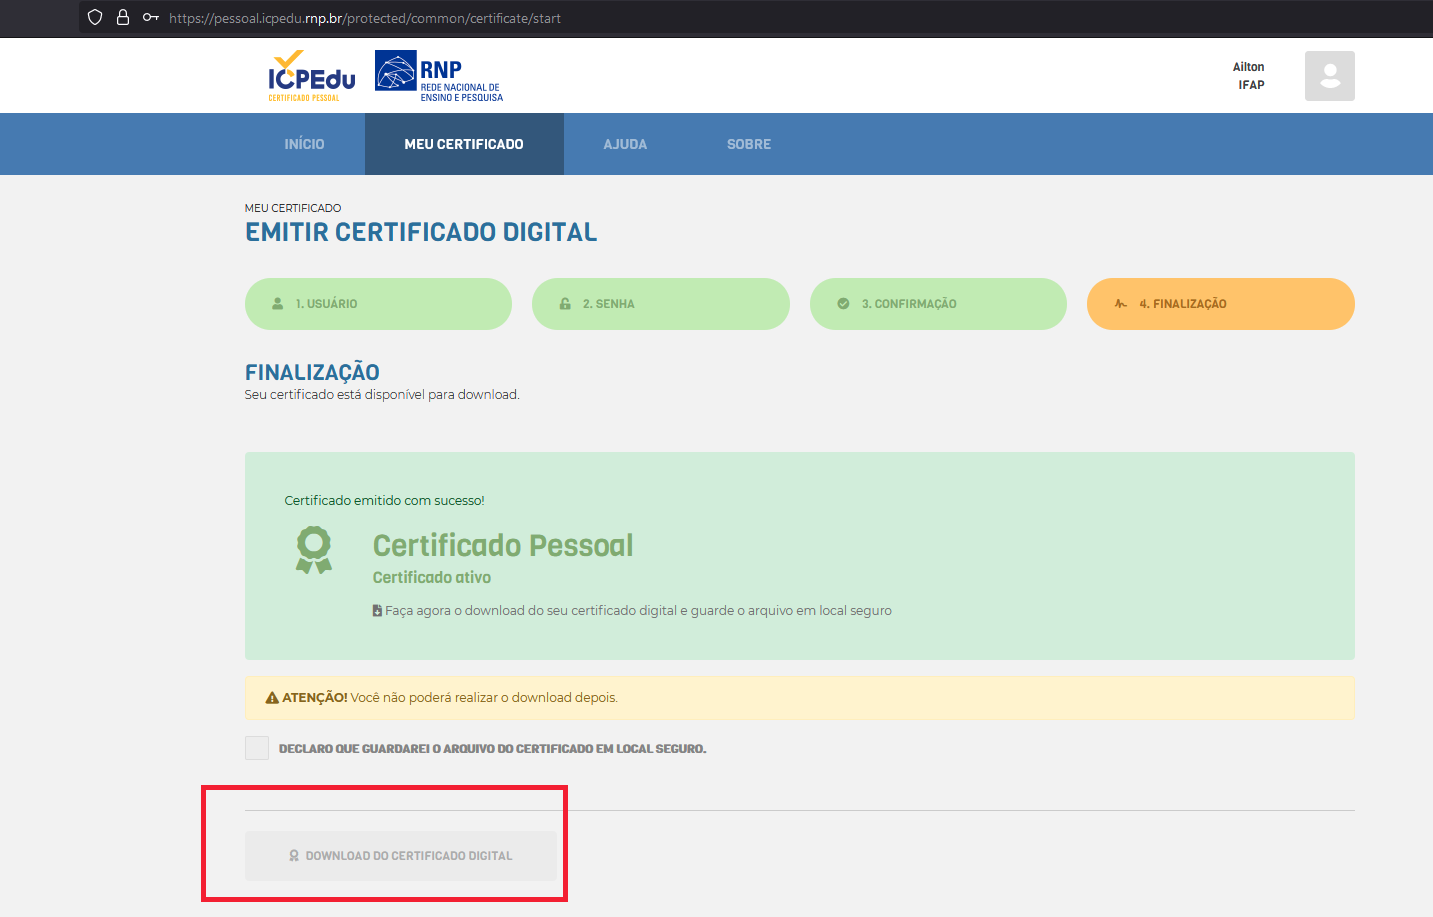Click the check icon in step 3

click(843, 304)
